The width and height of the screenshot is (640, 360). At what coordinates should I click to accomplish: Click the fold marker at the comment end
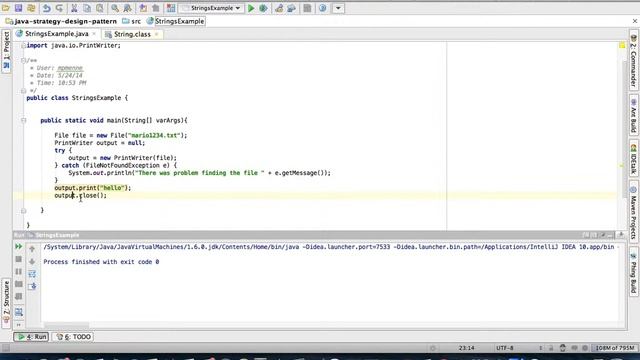(x=23, y=91)
